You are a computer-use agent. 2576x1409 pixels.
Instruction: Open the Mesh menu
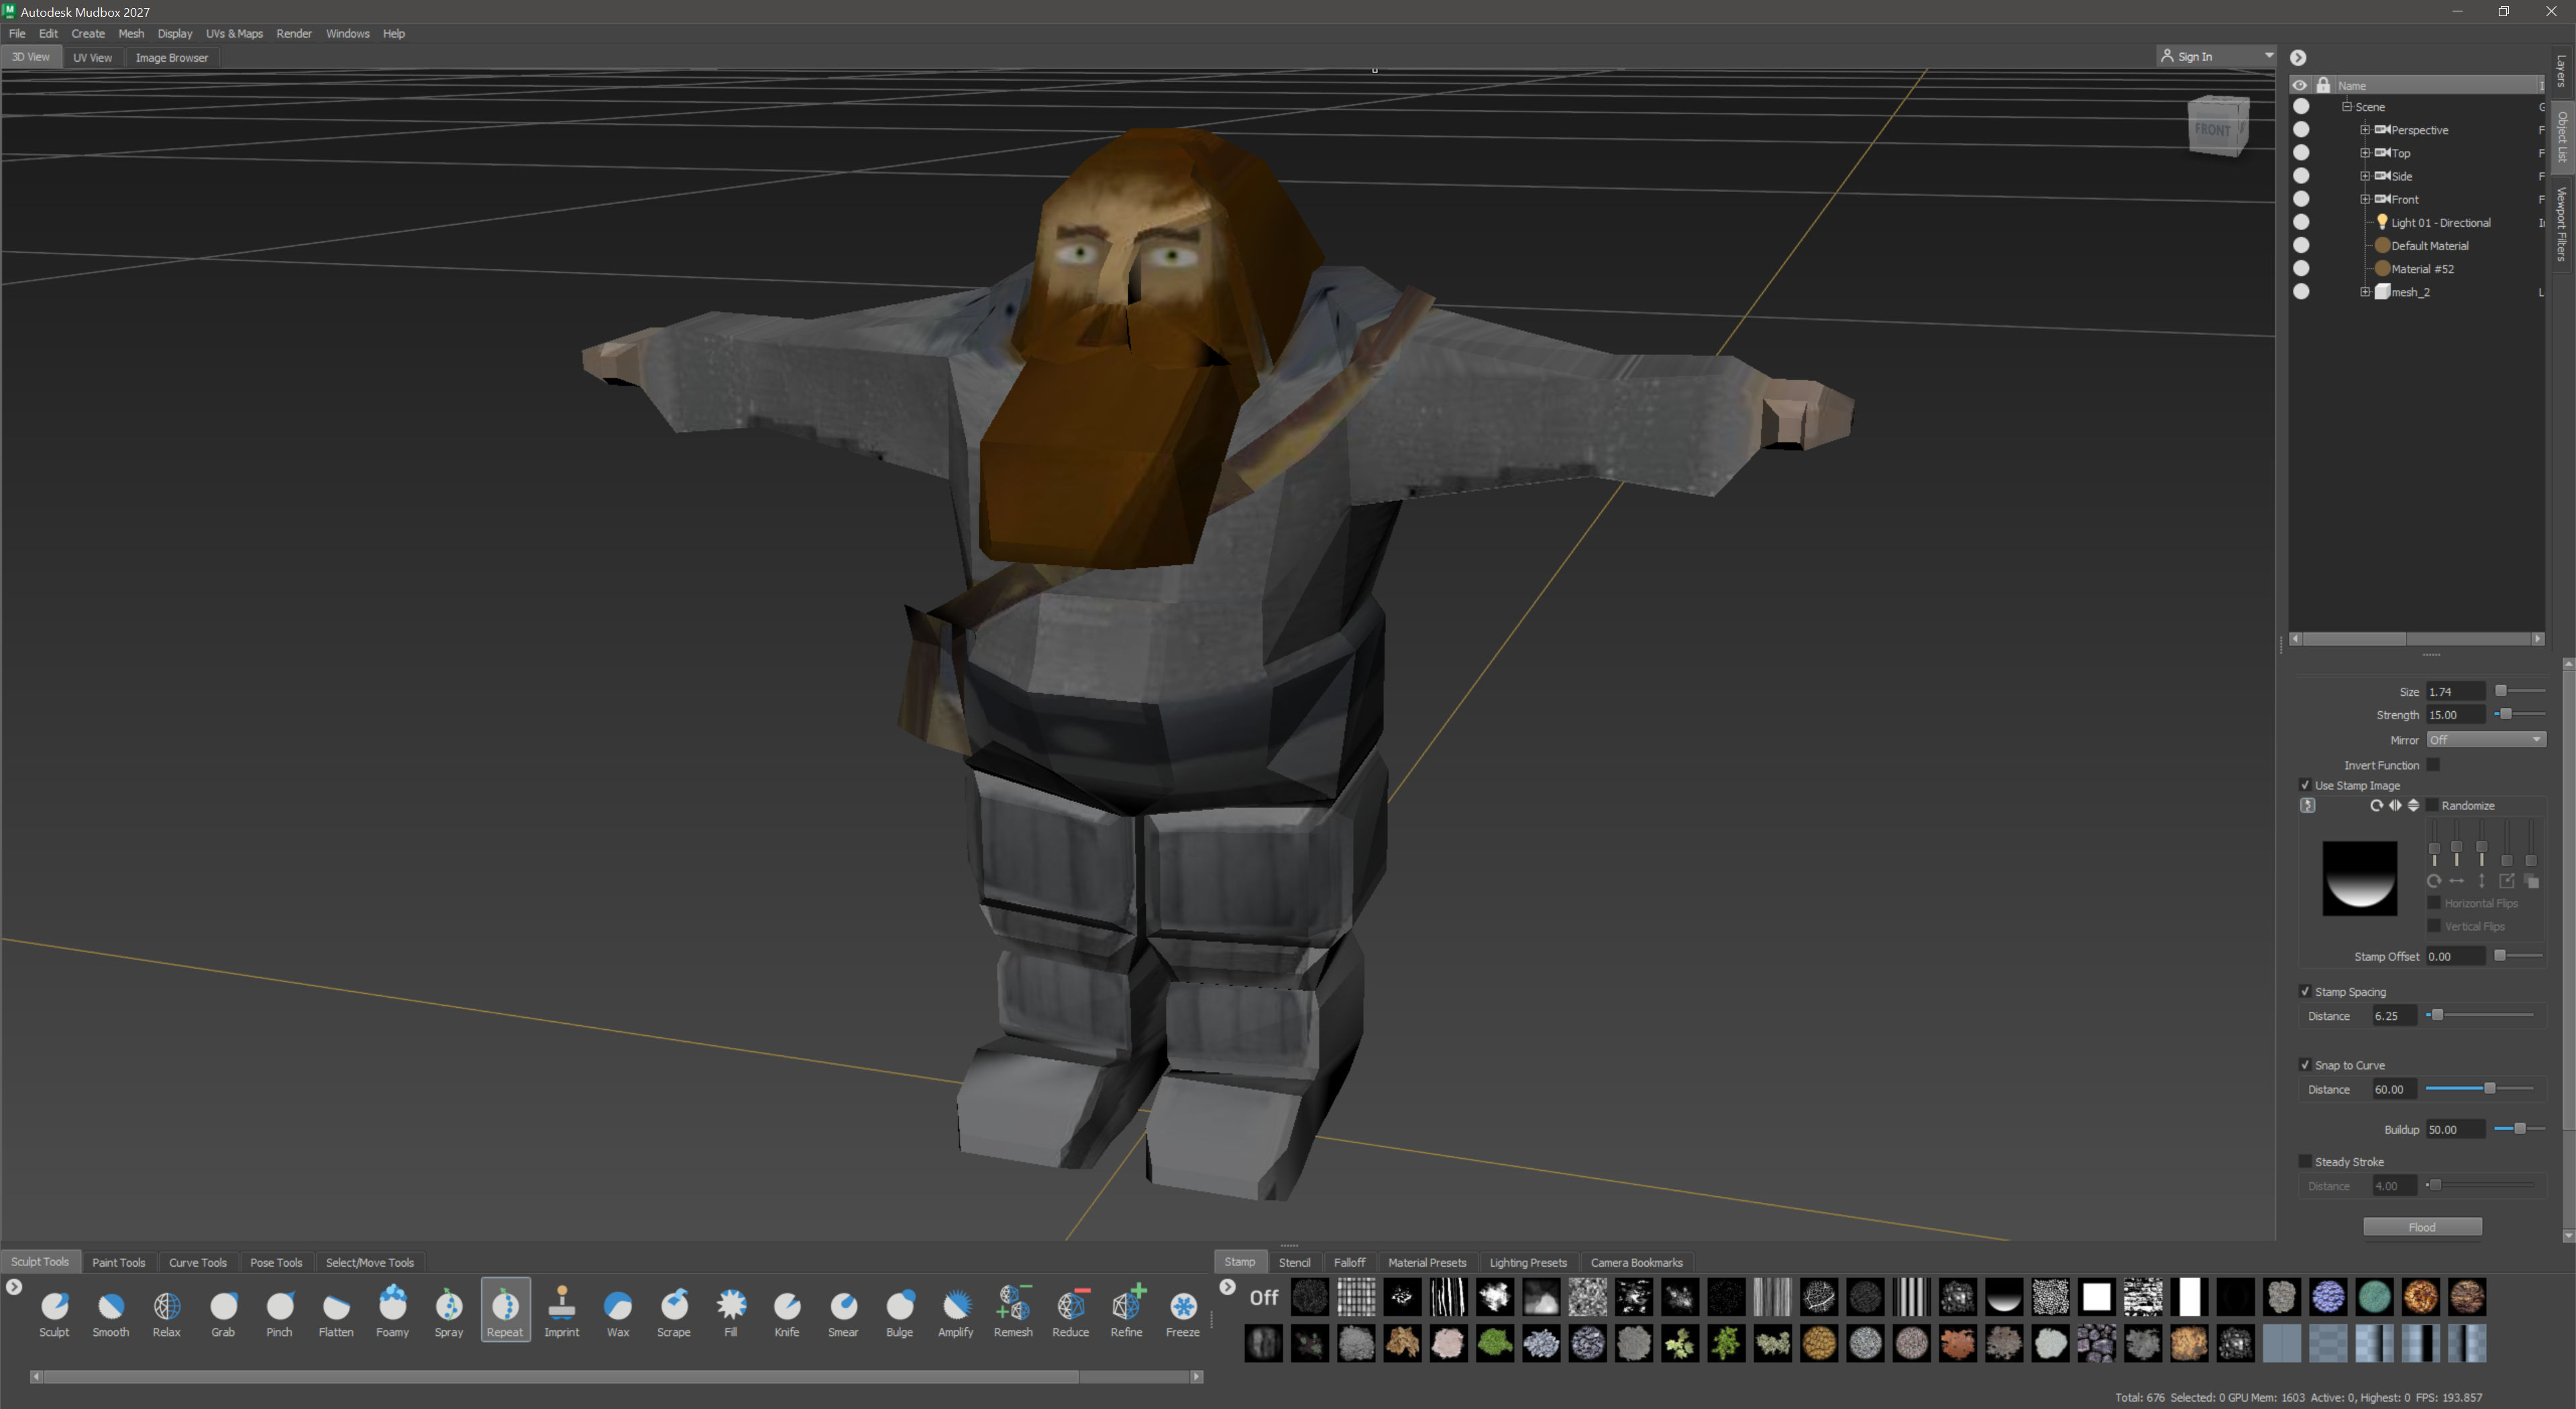(x=131, y=33)
